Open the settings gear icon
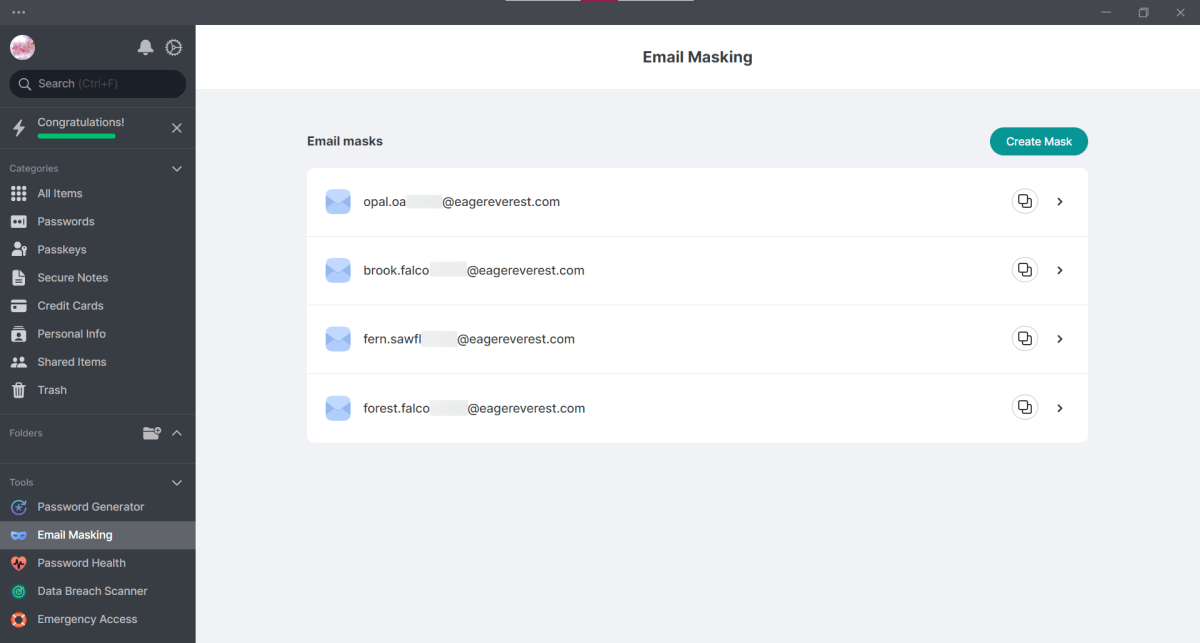The width and height of the screenshot is (1200, 643). click(173, 47)
